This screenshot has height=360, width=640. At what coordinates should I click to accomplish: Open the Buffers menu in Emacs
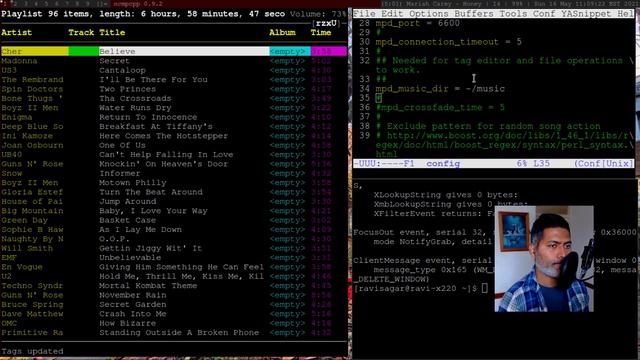click(x=473, y=13)
